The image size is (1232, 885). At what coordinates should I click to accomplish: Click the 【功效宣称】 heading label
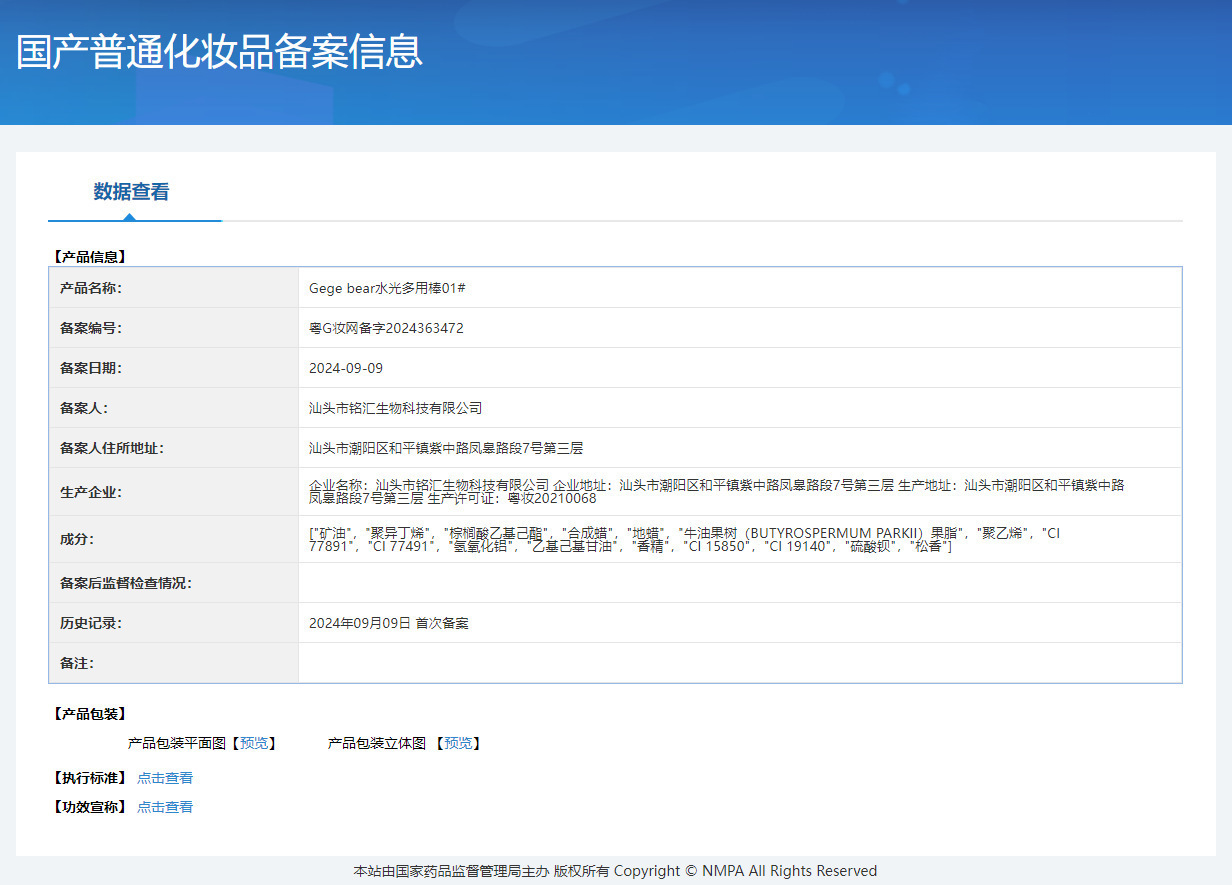click(x=89, y=807)
